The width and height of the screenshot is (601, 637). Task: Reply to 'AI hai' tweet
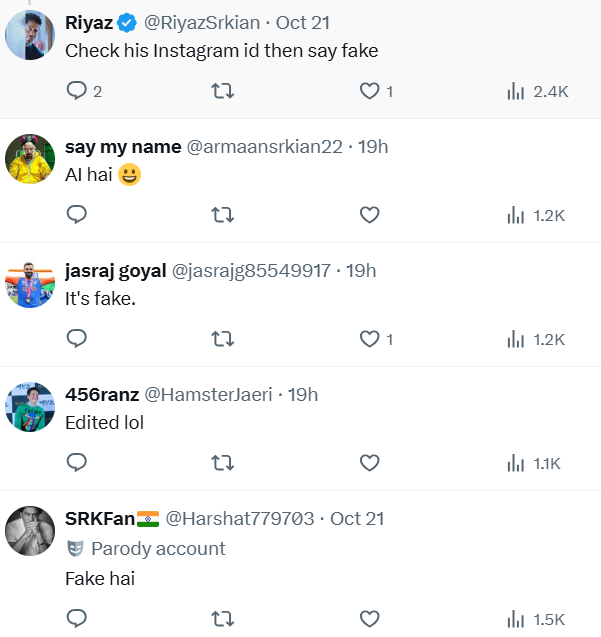pyautogui.click(x=77, y=214)
